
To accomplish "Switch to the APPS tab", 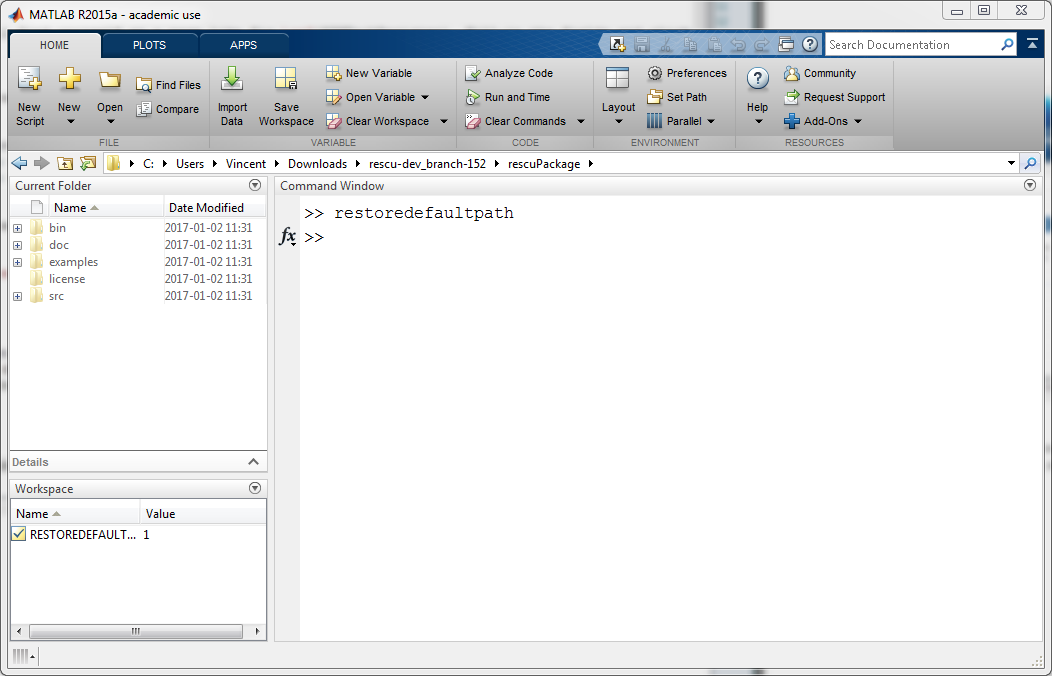I will (x=243, y=45).
